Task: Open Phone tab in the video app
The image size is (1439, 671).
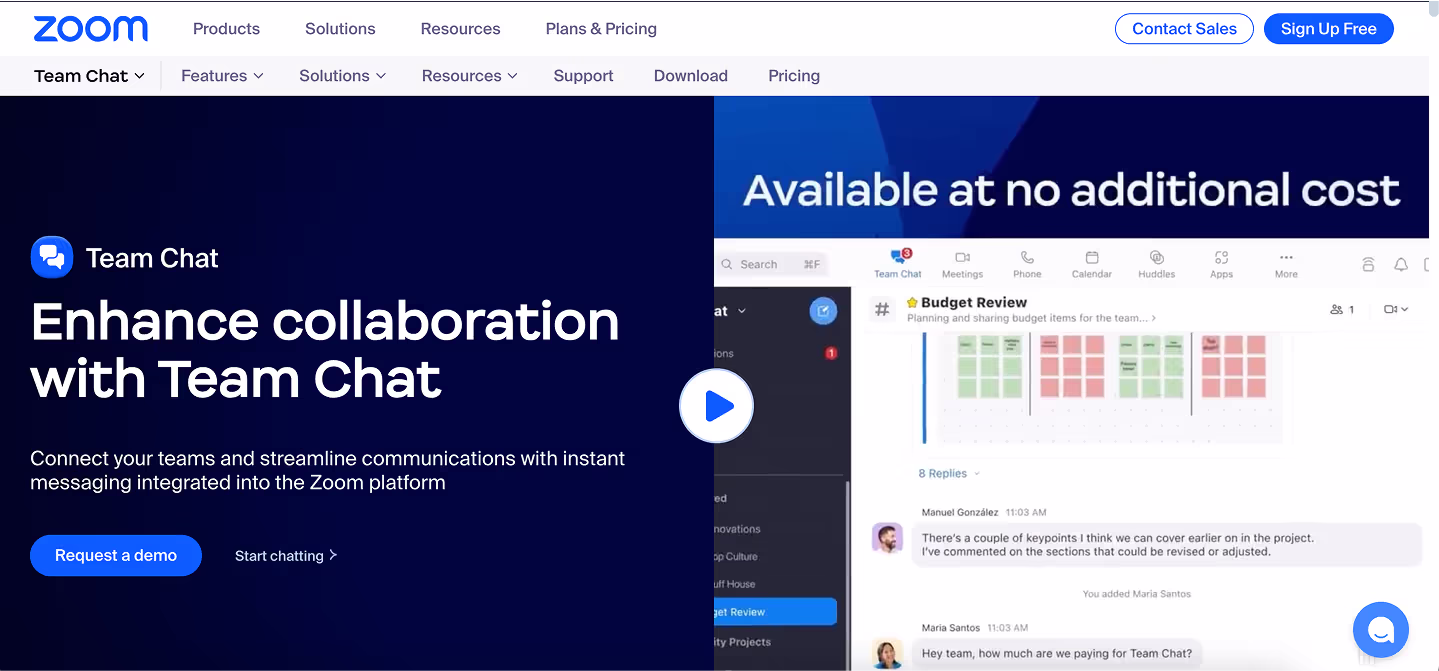Action: point(1027,264)
